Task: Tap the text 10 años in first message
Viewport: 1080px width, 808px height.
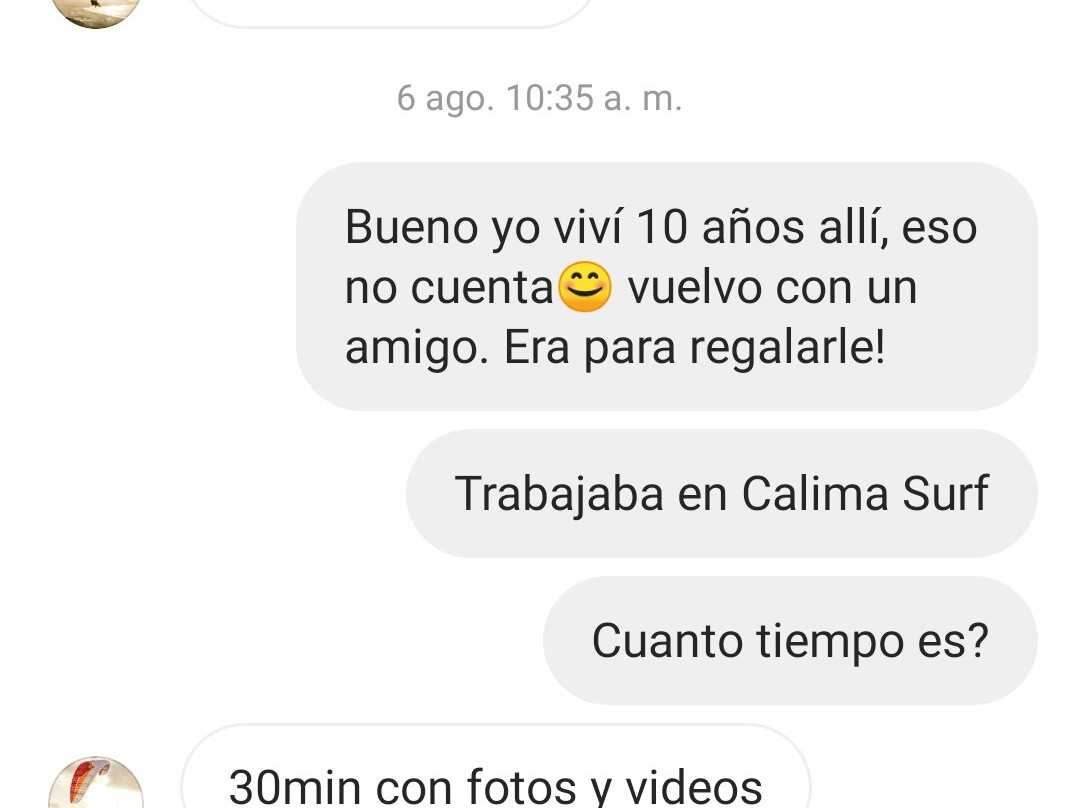Action: (720, 227)
